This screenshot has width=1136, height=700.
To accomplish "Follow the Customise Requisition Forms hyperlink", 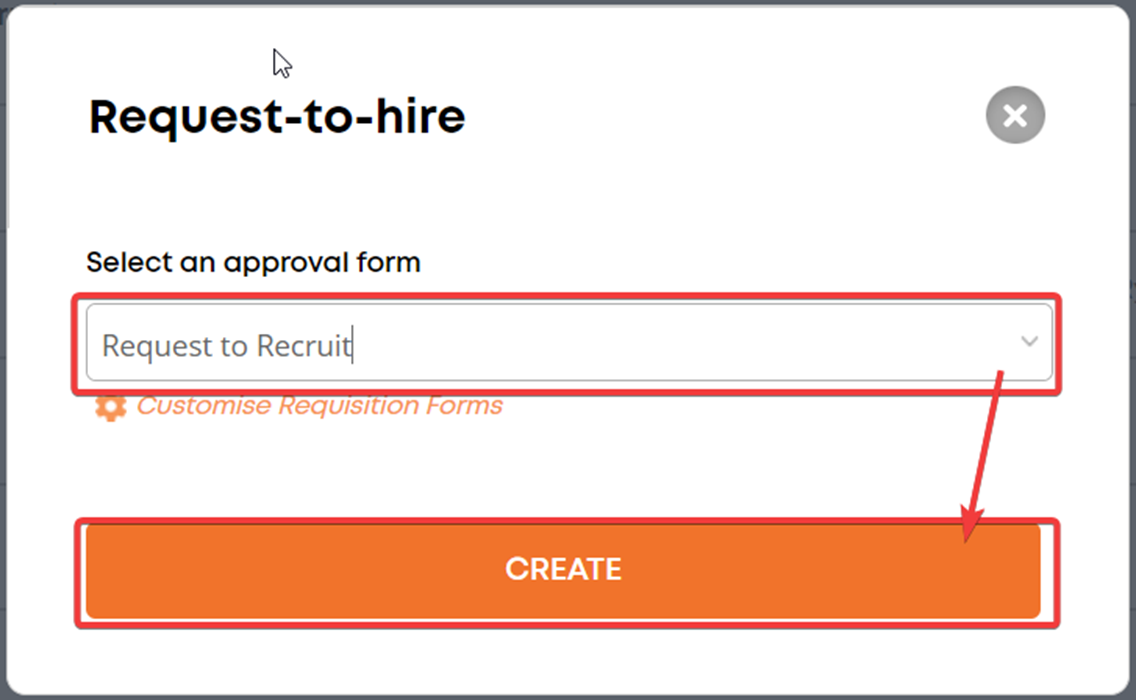I will click(320, 406).
